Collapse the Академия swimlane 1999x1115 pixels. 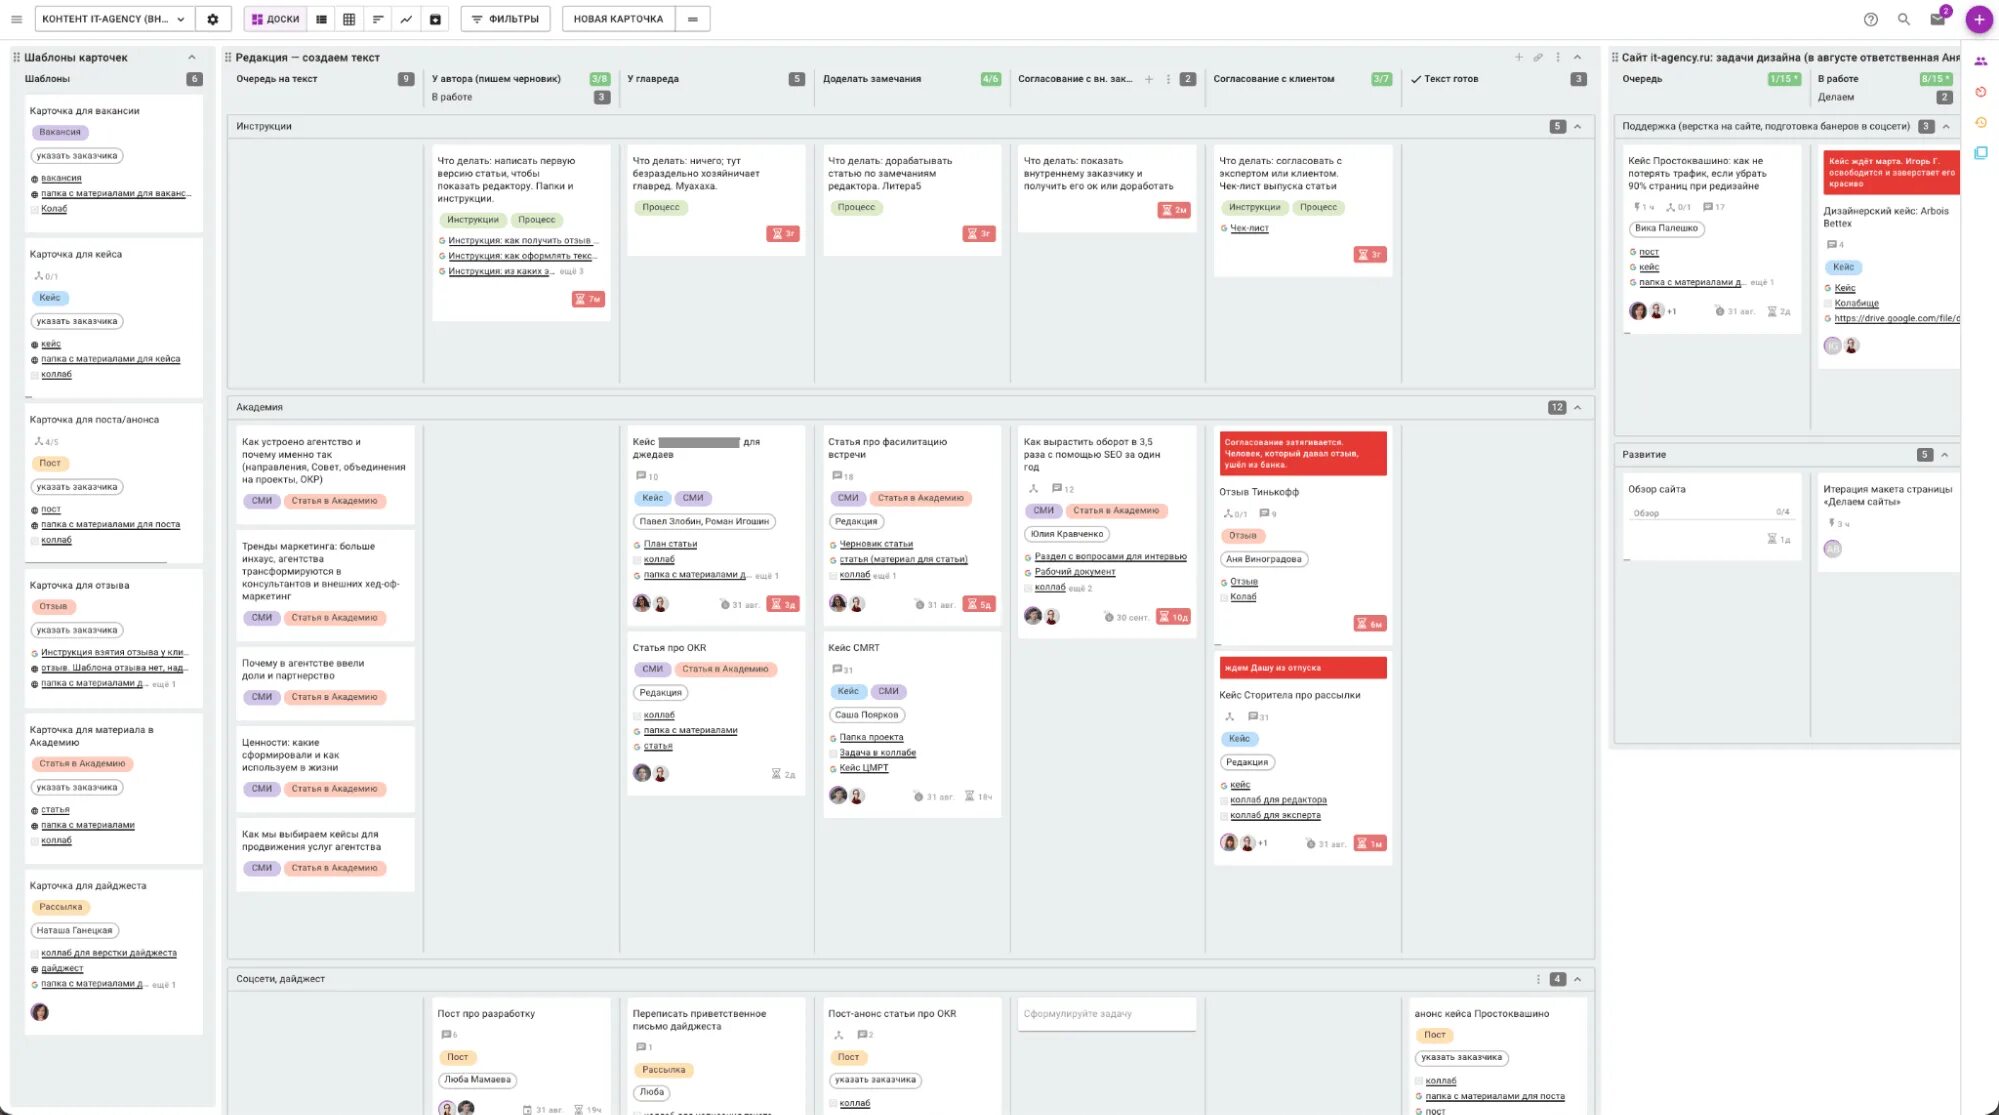click(1577, 407)
